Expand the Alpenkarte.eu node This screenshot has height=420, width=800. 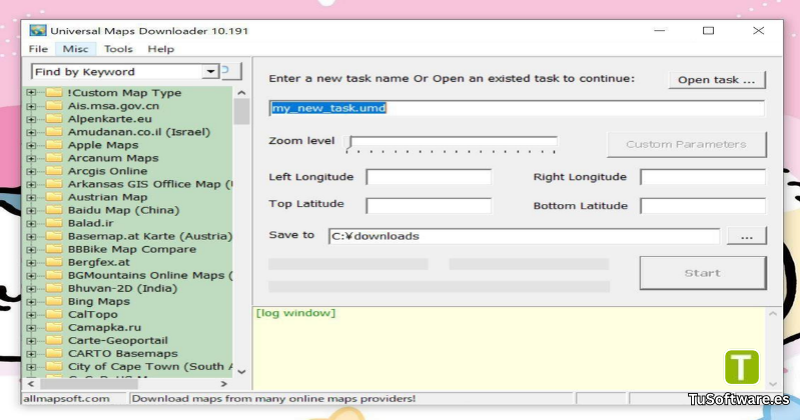31,119
